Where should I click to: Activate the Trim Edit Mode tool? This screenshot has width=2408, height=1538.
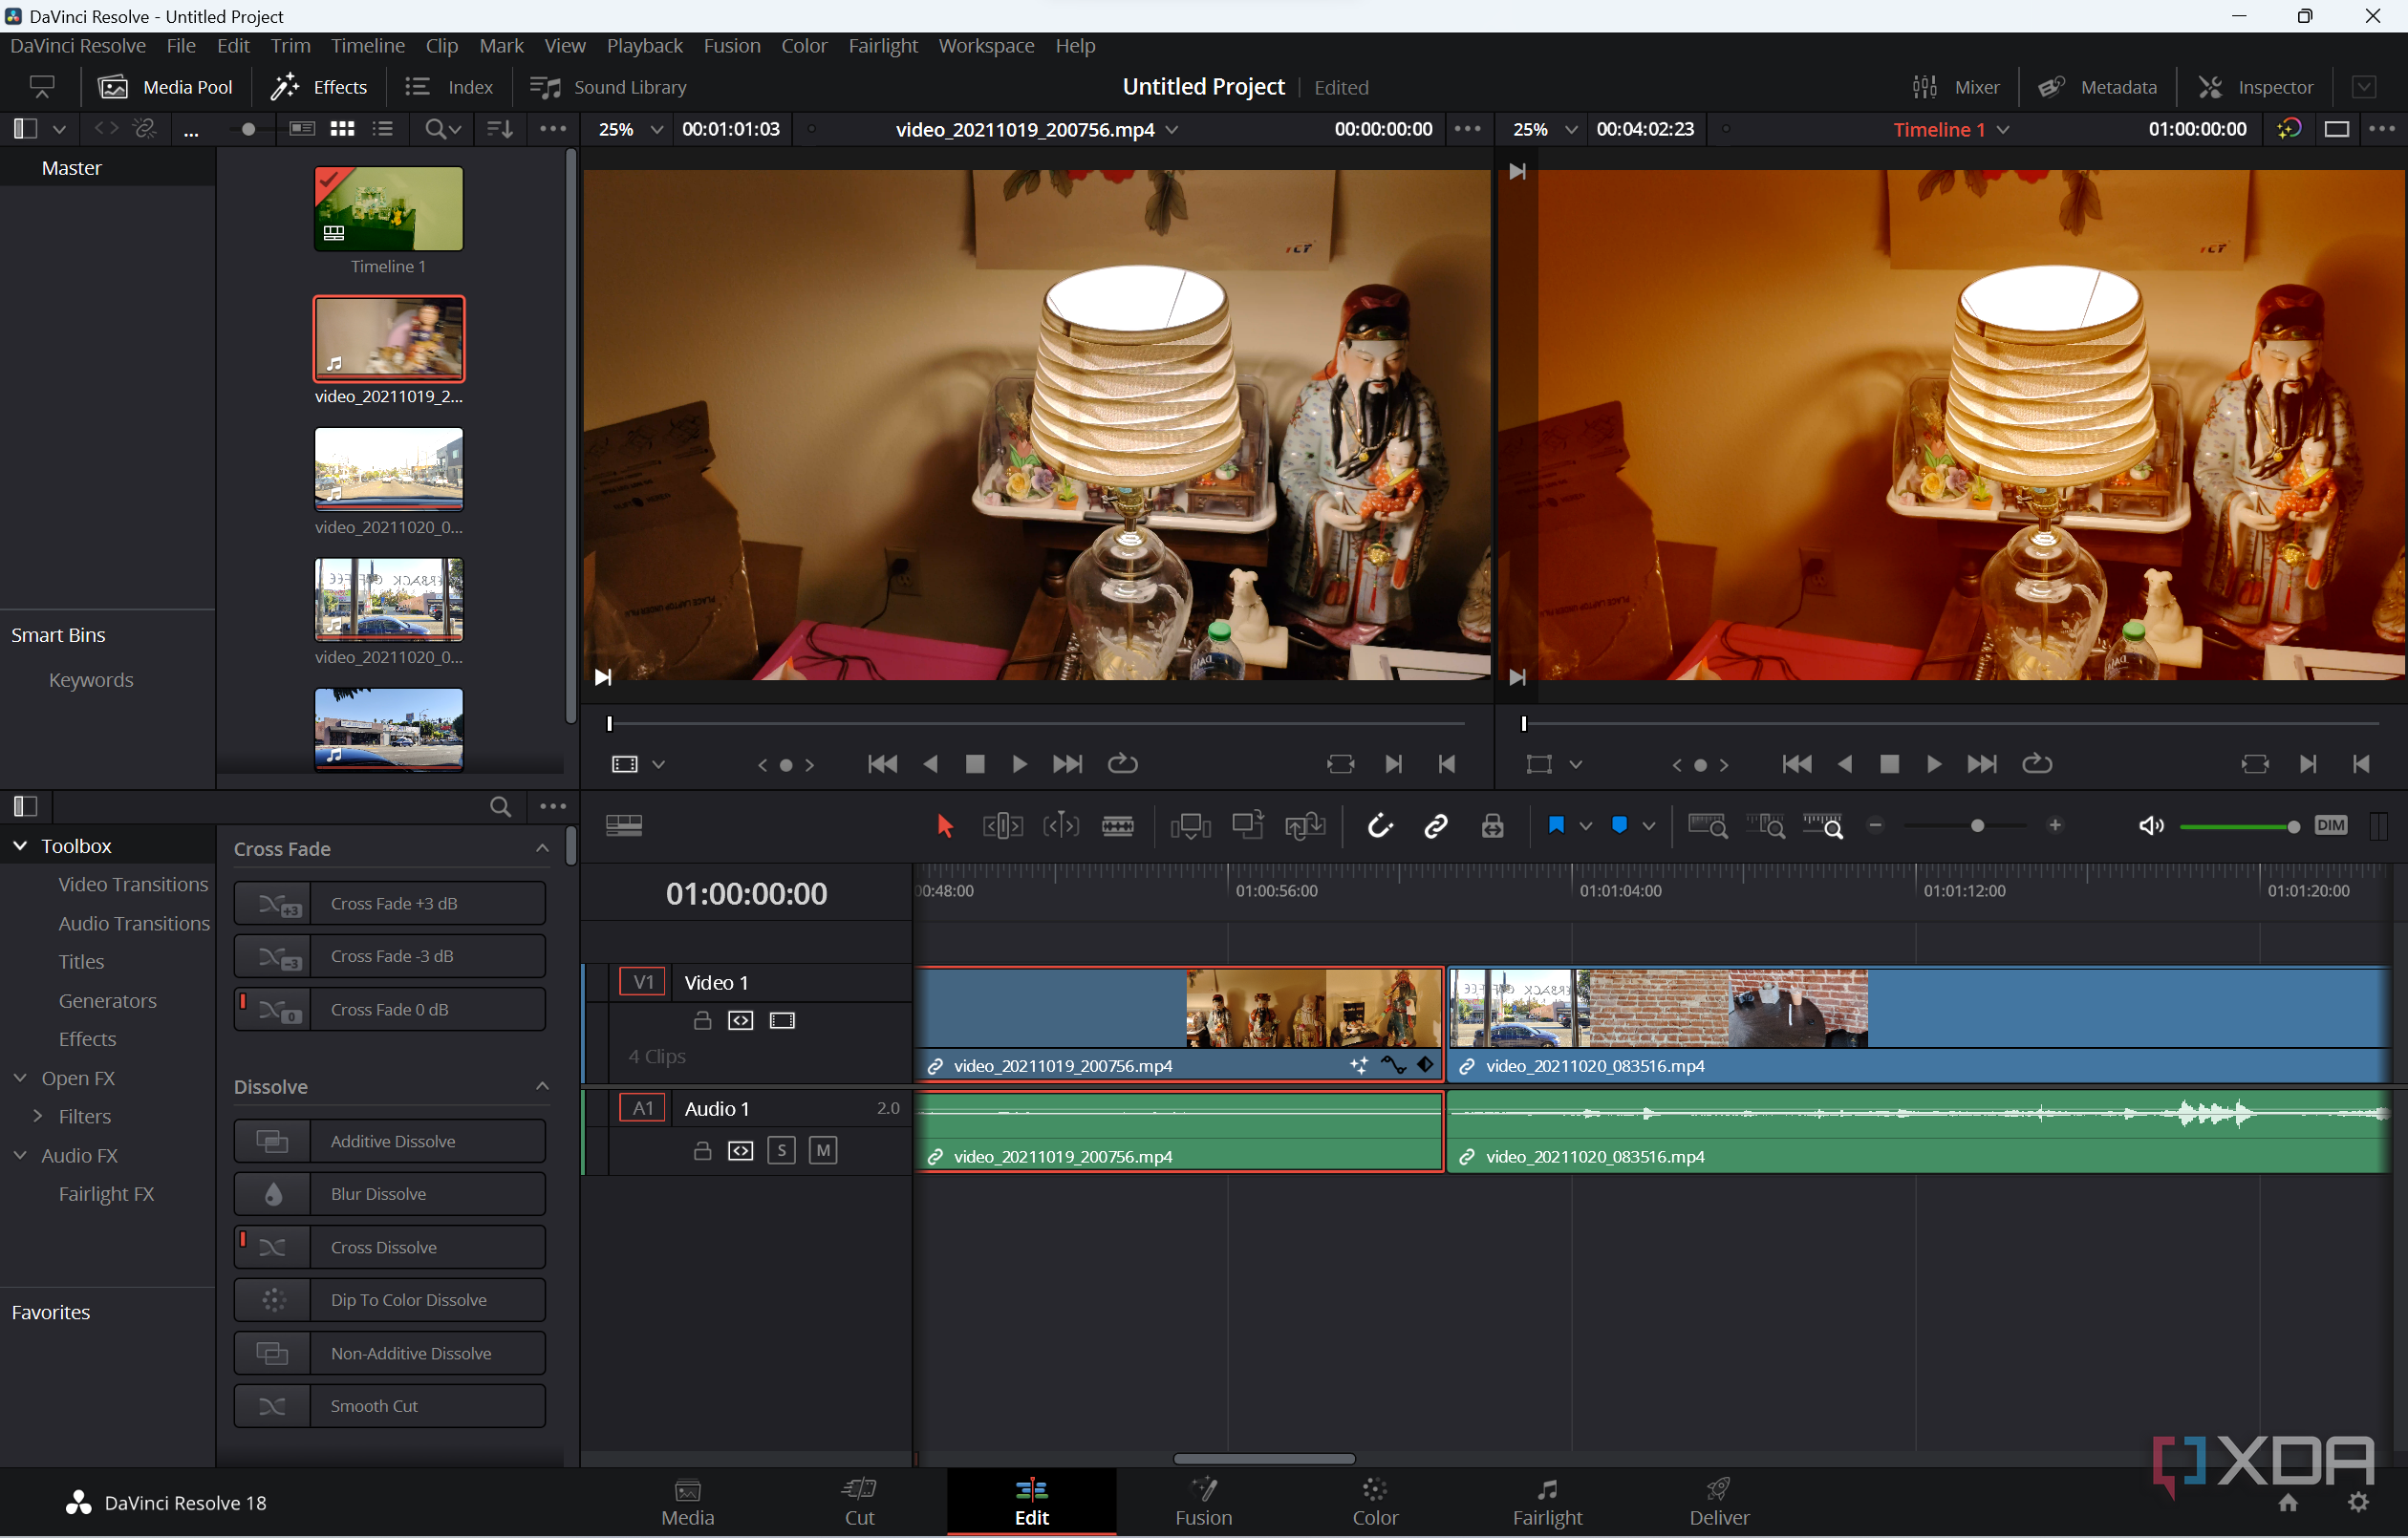coord(1002,826)
